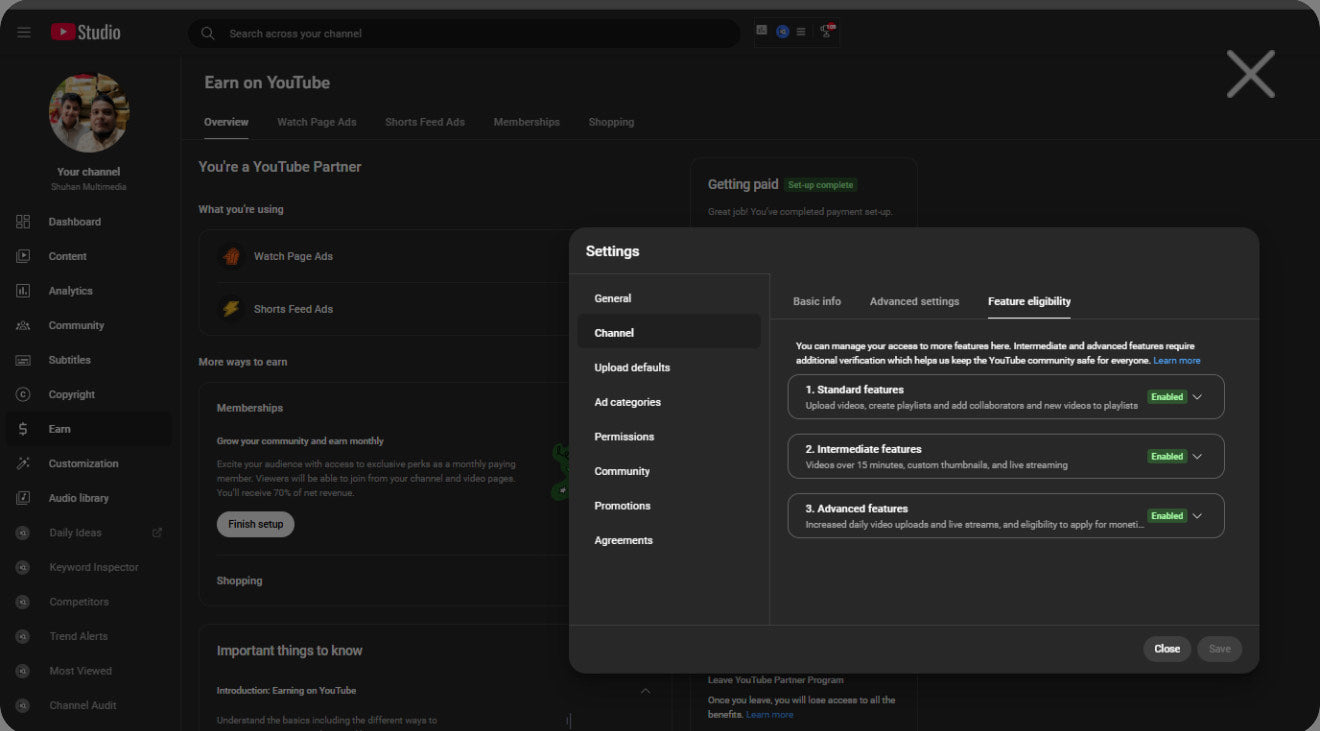Expand the Advanced features chevron
1320x731 pixels.
(1197, 516)
